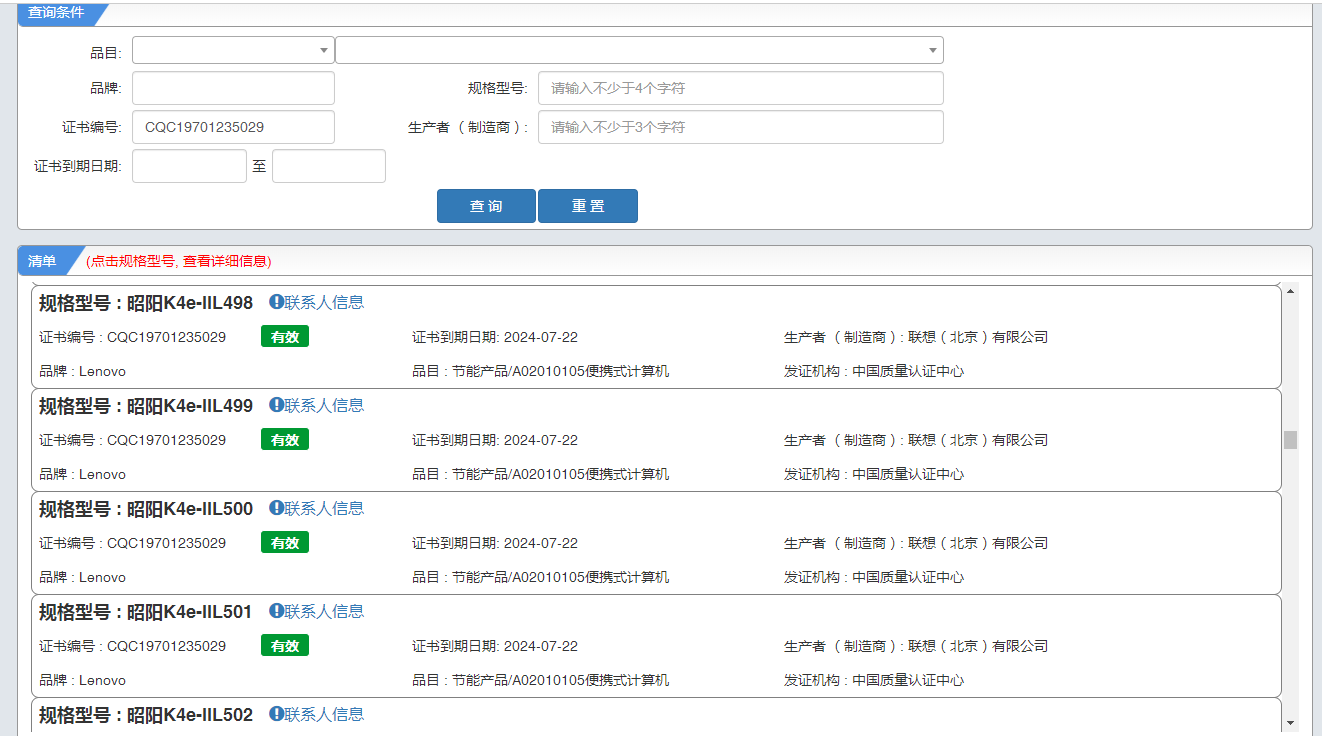This screenshot has height=736, width=1322.
Task: Click 品目 节能产品 text in IIL501 card
Action: (x=541, y=680)
